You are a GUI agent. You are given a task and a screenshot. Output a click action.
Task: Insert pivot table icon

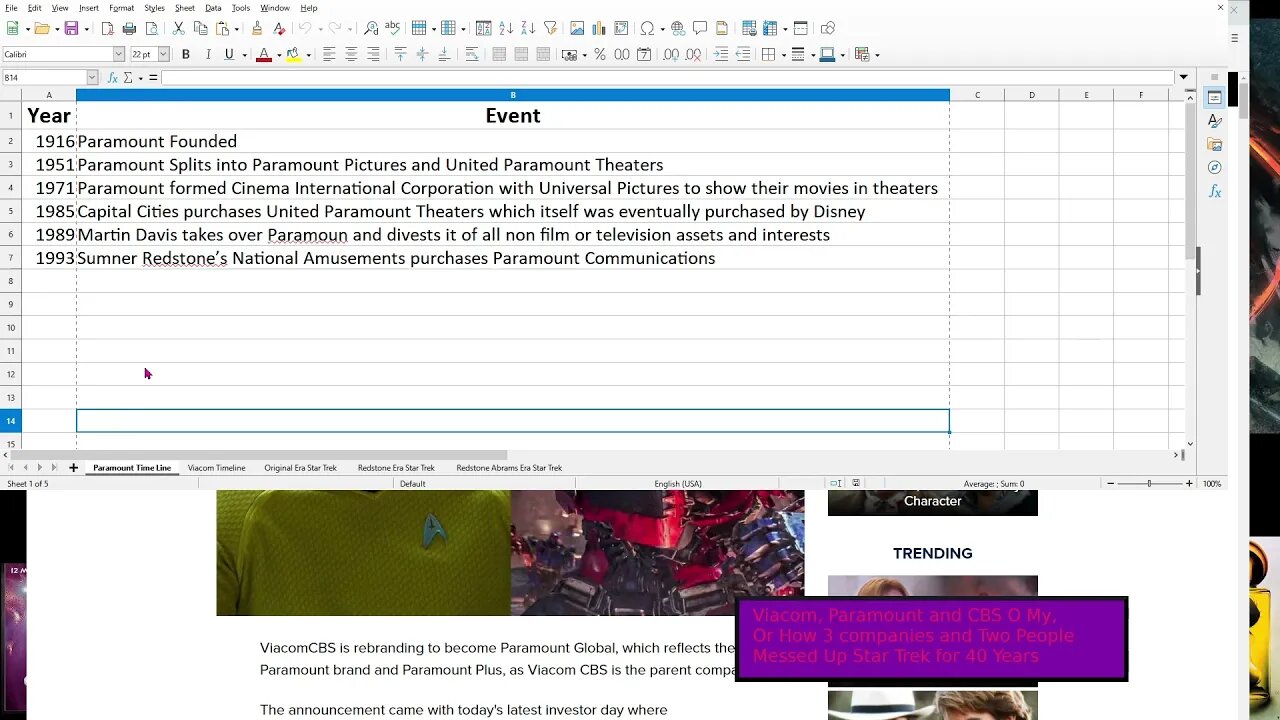coord(621,28)
